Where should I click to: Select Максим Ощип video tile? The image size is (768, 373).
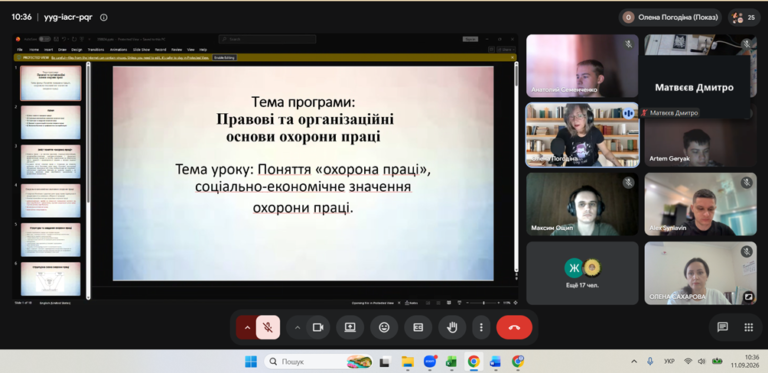click(582, 204)
